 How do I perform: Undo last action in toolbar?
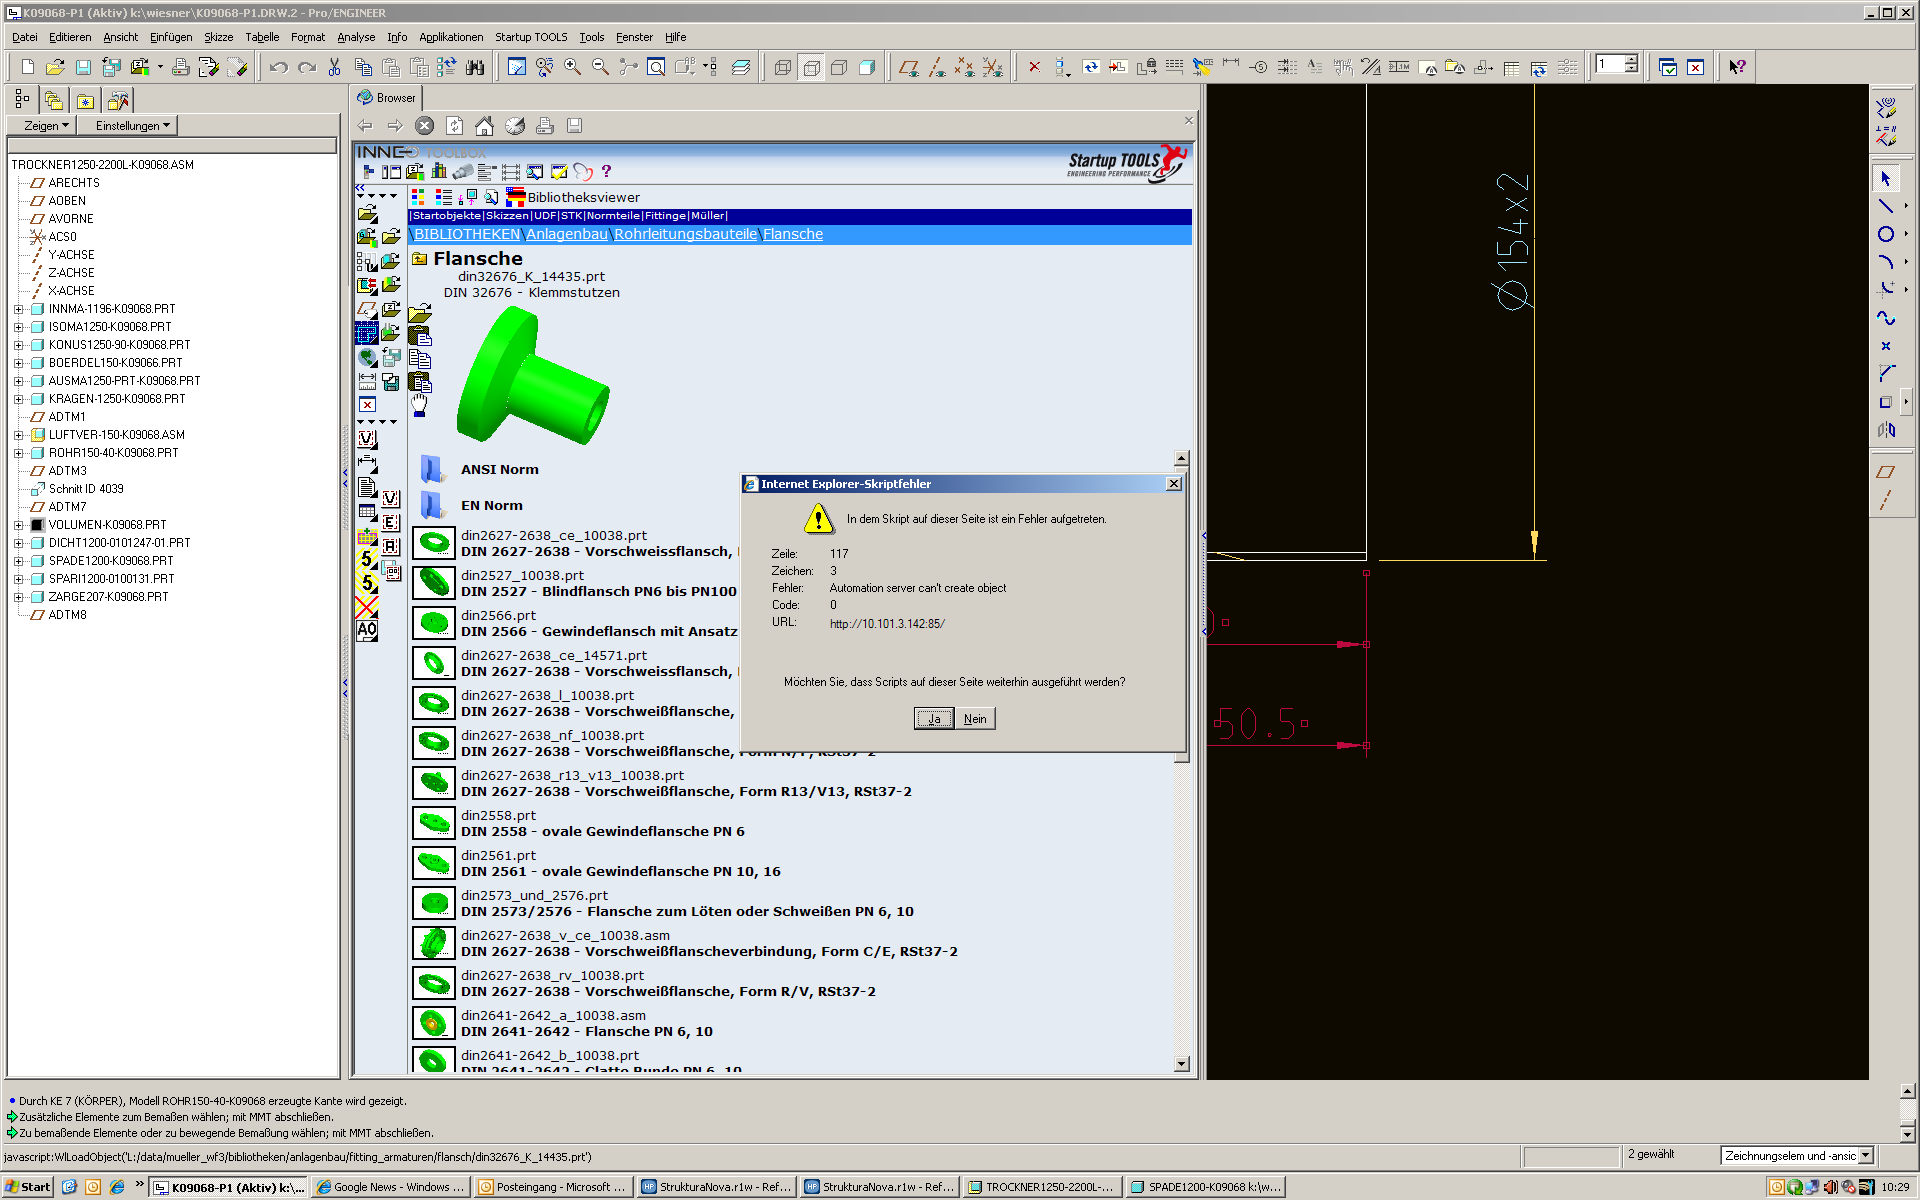(279, 67)
